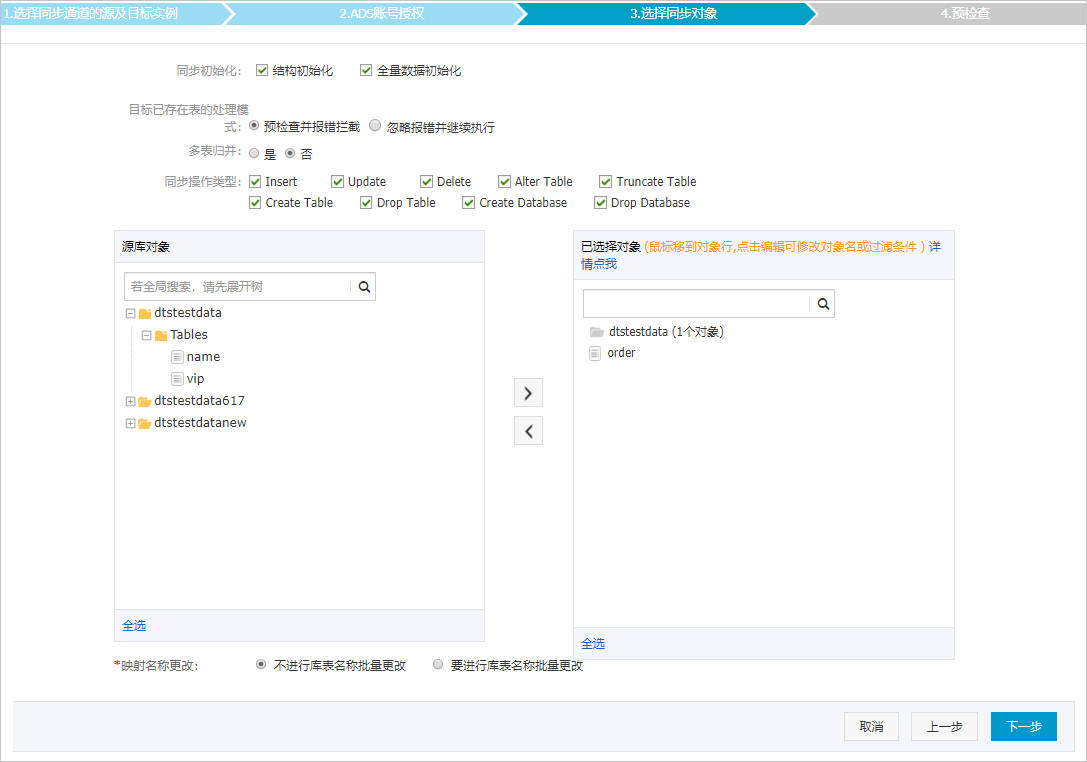1087x762 pixels.
Task: Toggle the Alter Table checkbox
Action: point(505,182)
